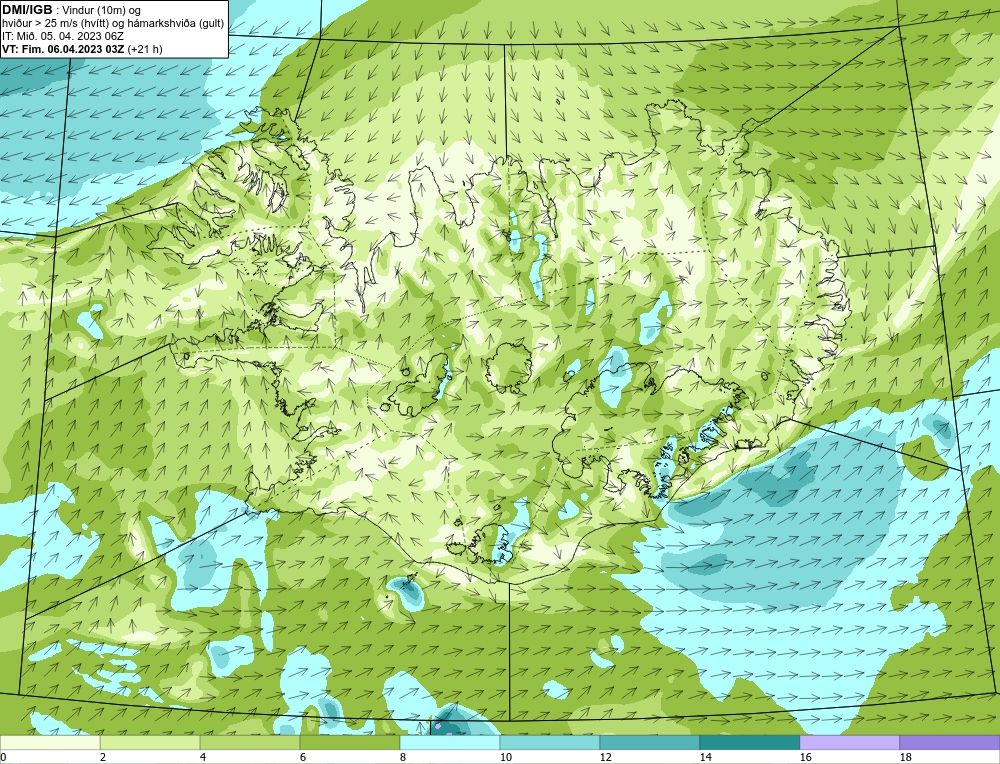
Task: Click the 'DMI/IGB' title text
Action: (x=27, y=10)
